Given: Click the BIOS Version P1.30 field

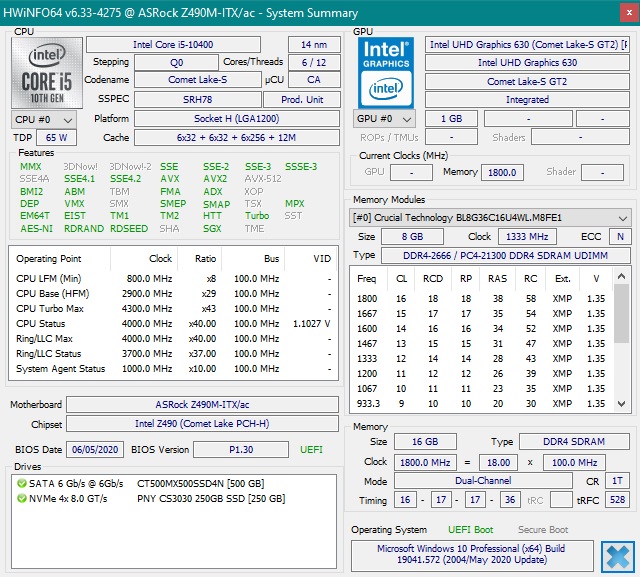Looking at the screenshot, I should pos(241,450).
